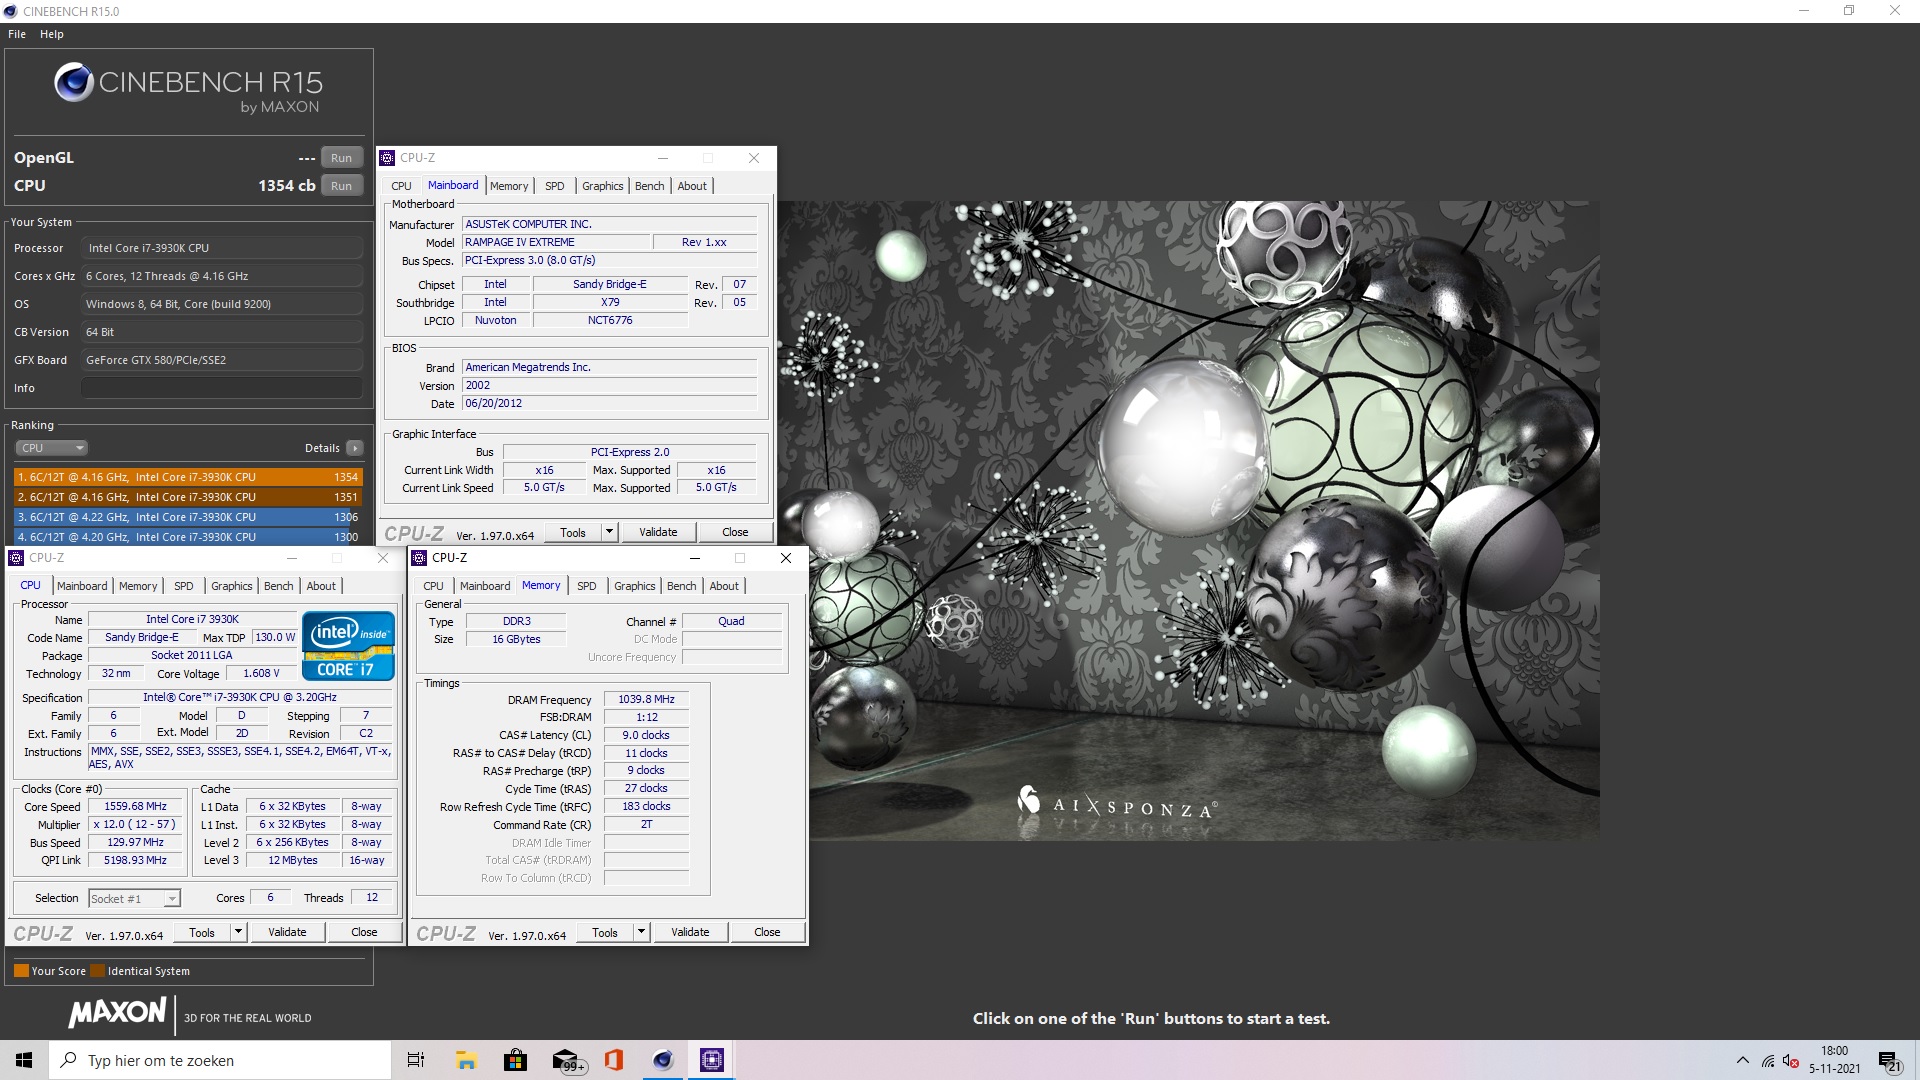Open Bench tab in Mainboard CPU-Z window
1920x1080 pixels.
pos(649,186)
